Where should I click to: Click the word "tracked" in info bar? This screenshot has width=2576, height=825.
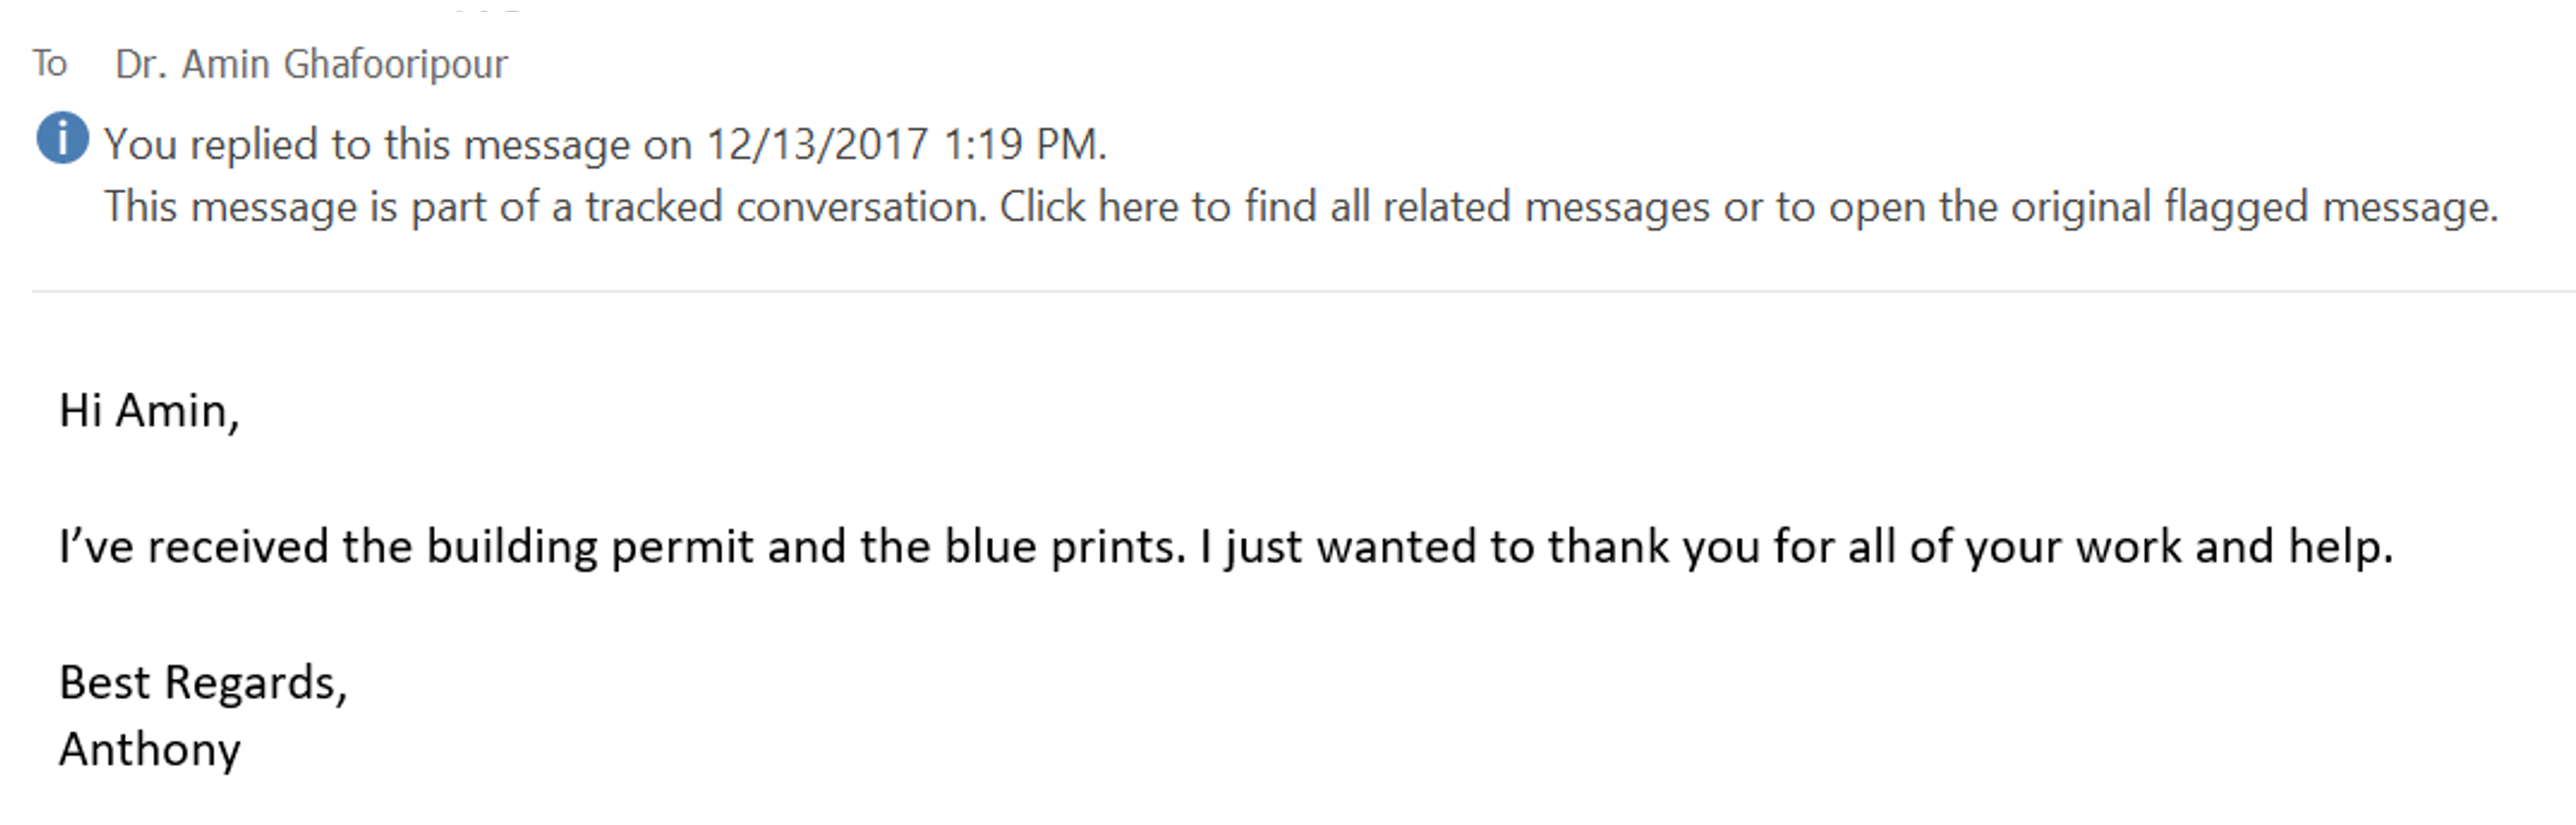(653, 207)
